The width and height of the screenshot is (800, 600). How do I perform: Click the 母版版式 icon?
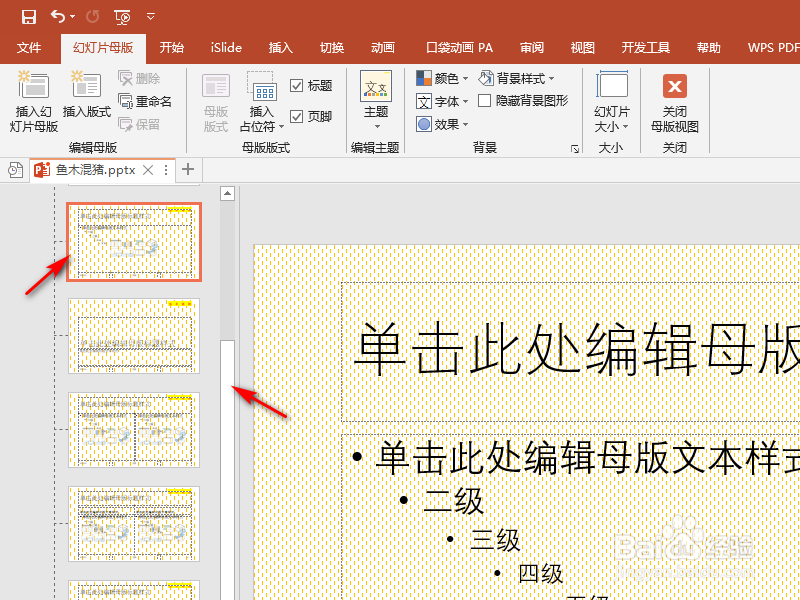click(216, 102)
